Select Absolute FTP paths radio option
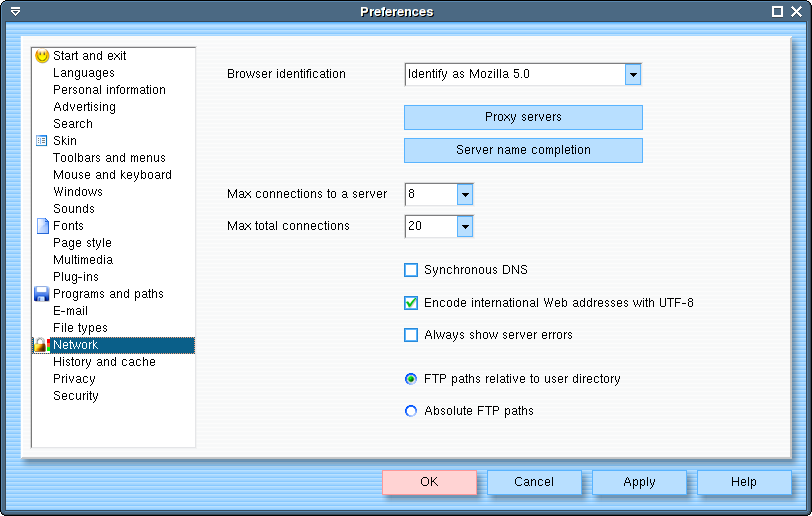The image size is (812, 516). pos(411,411)
